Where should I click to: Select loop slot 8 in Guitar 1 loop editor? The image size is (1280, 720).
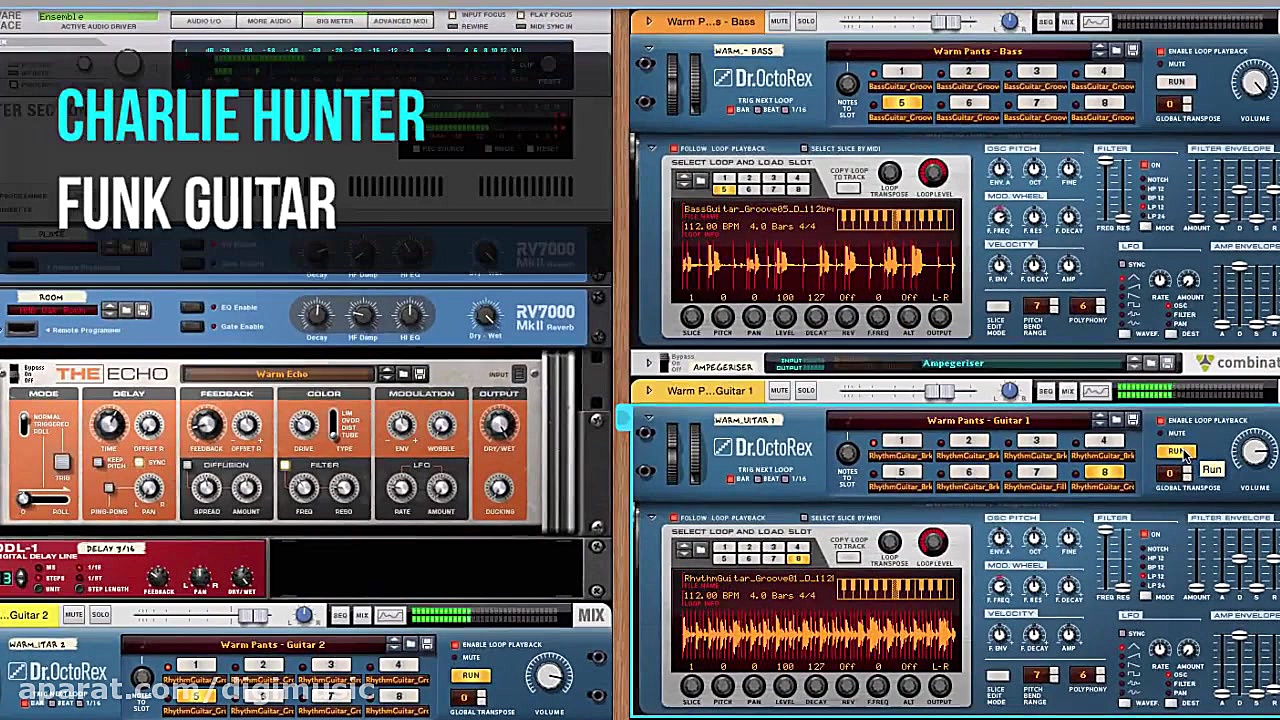click(797, 560)
